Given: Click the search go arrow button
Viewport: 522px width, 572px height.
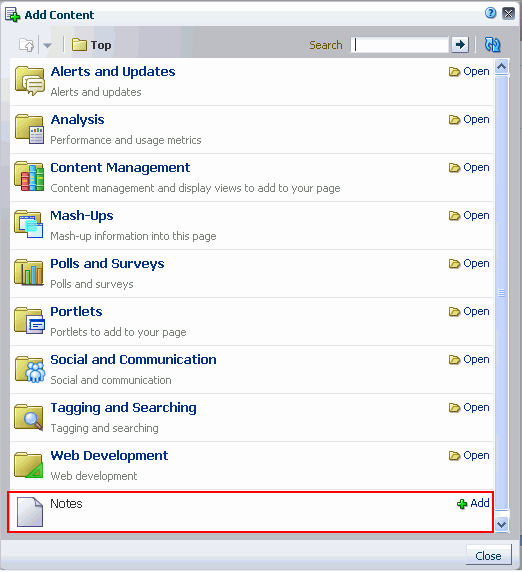Looking at the screenshot, I should (x=460, y=45).
